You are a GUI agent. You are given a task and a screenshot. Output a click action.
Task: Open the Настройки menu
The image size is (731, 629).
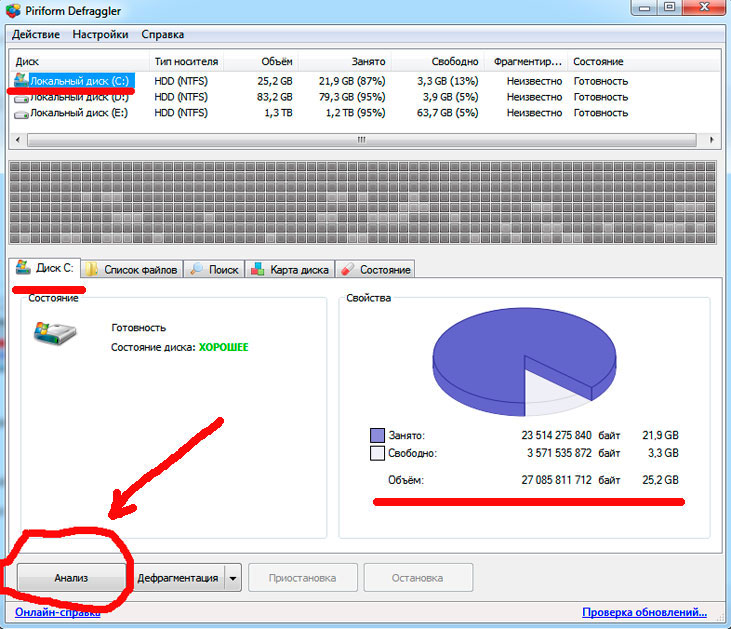coord(100,35)
